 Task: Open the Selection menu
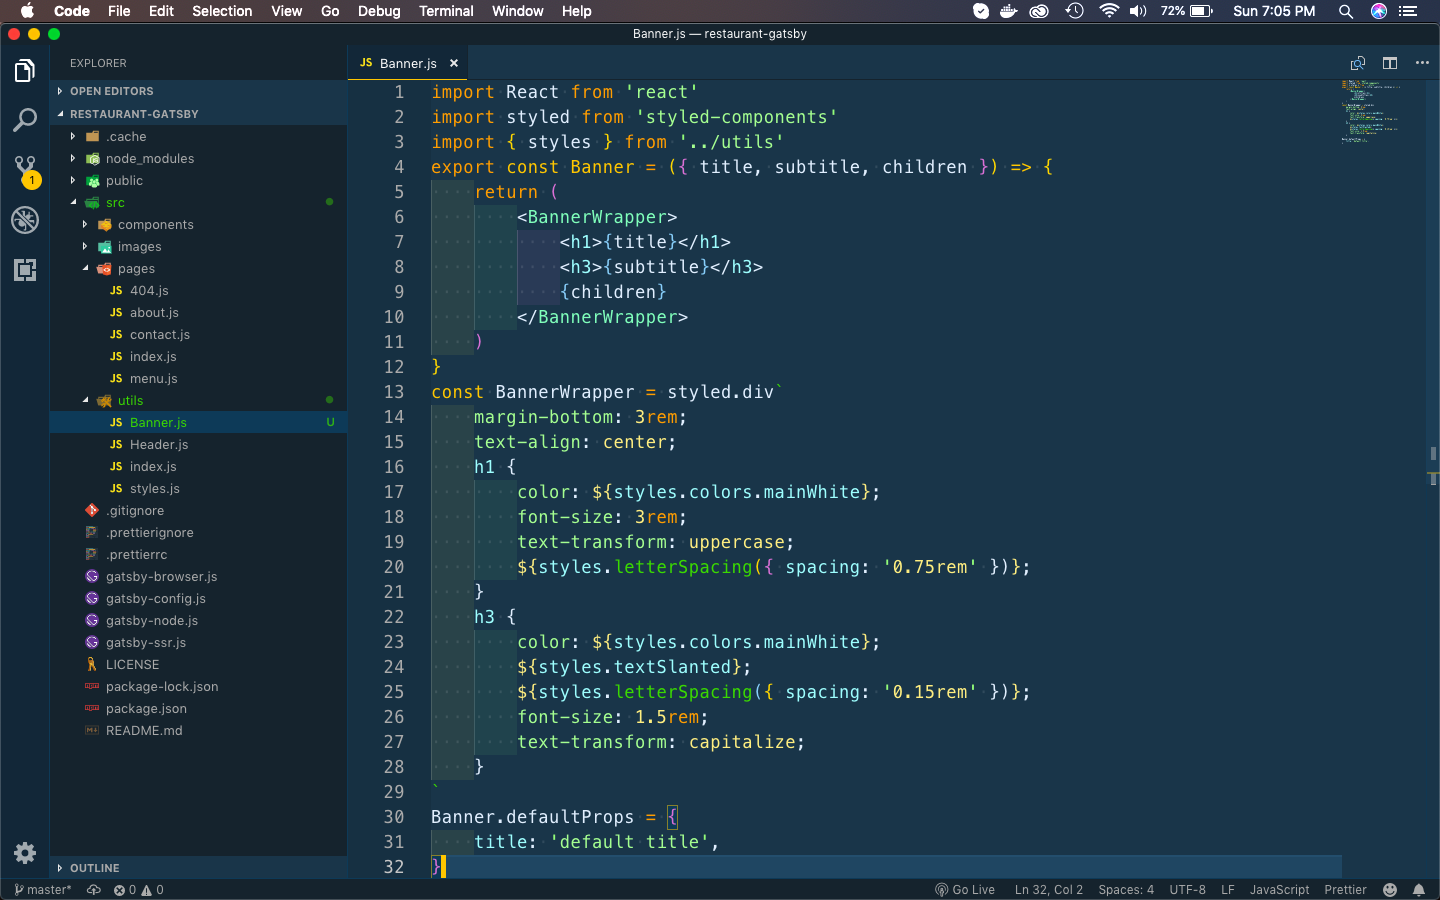click(222, 11)
